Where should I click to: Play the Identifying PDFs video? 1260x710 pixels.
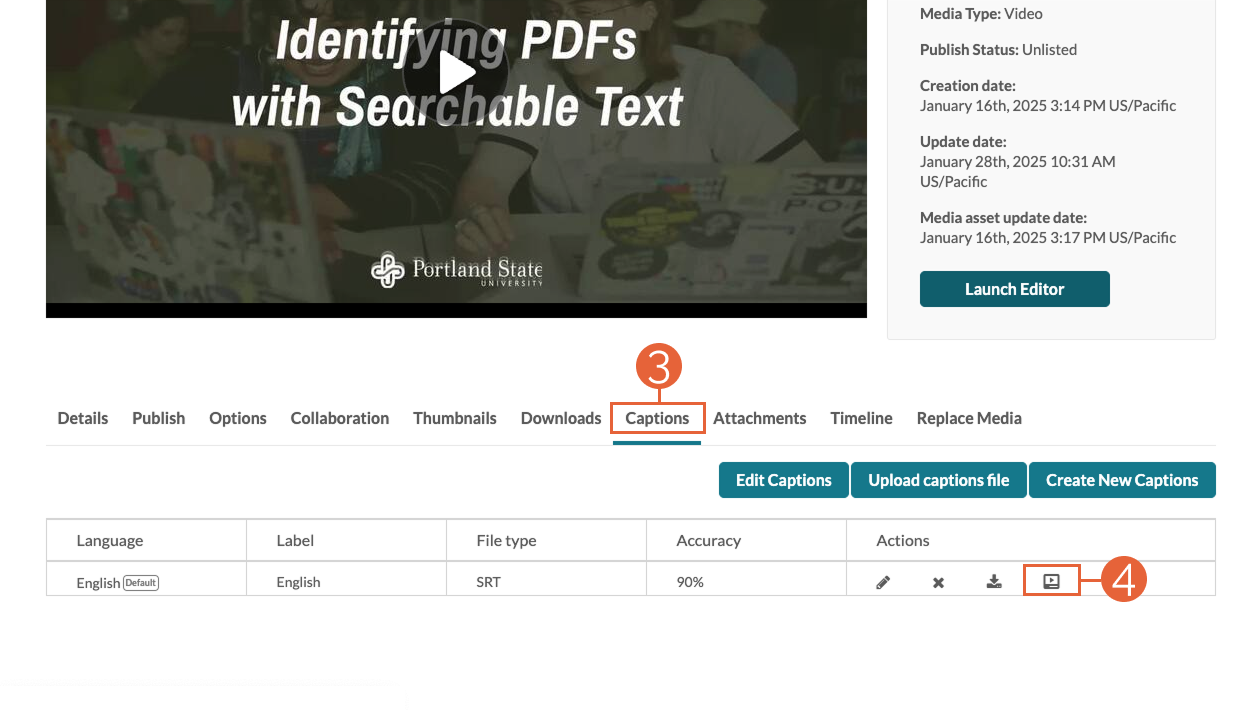click(x=455, y=71)
